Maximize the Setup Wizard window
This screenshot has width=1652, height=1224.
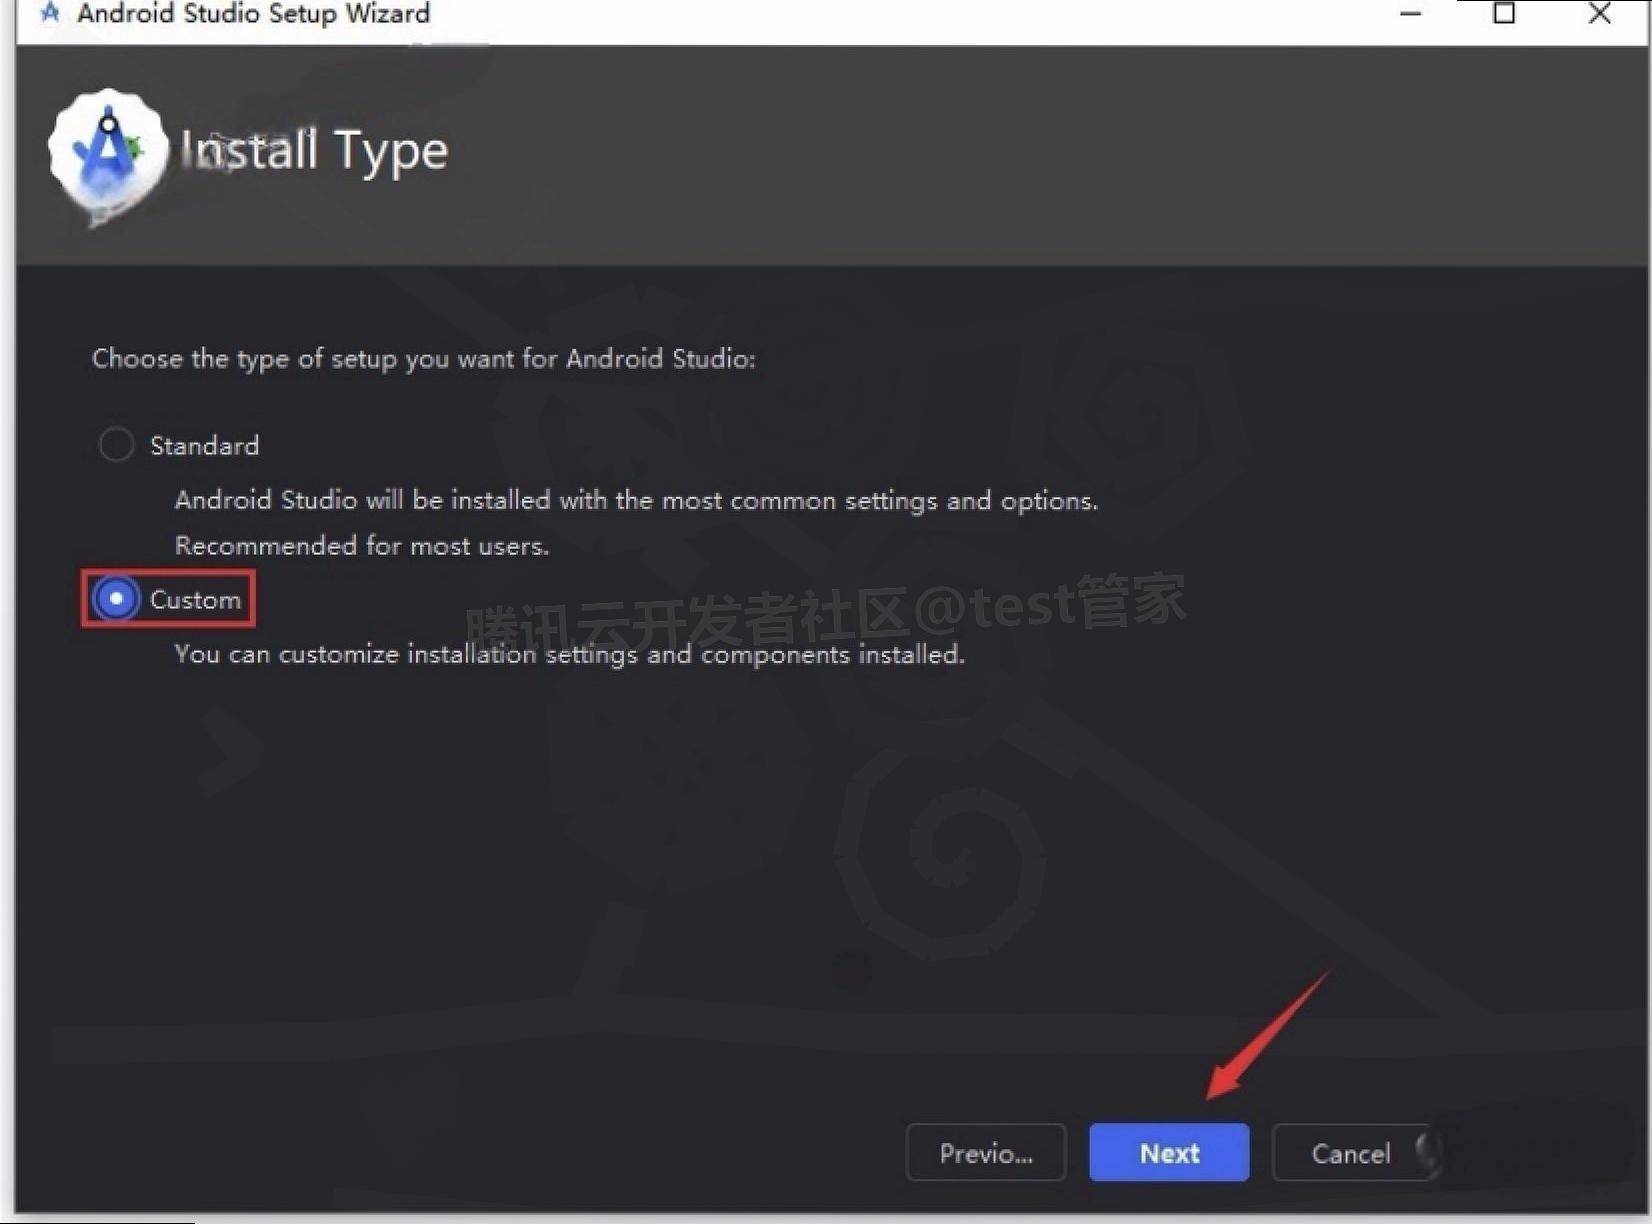coord(1504,14)
